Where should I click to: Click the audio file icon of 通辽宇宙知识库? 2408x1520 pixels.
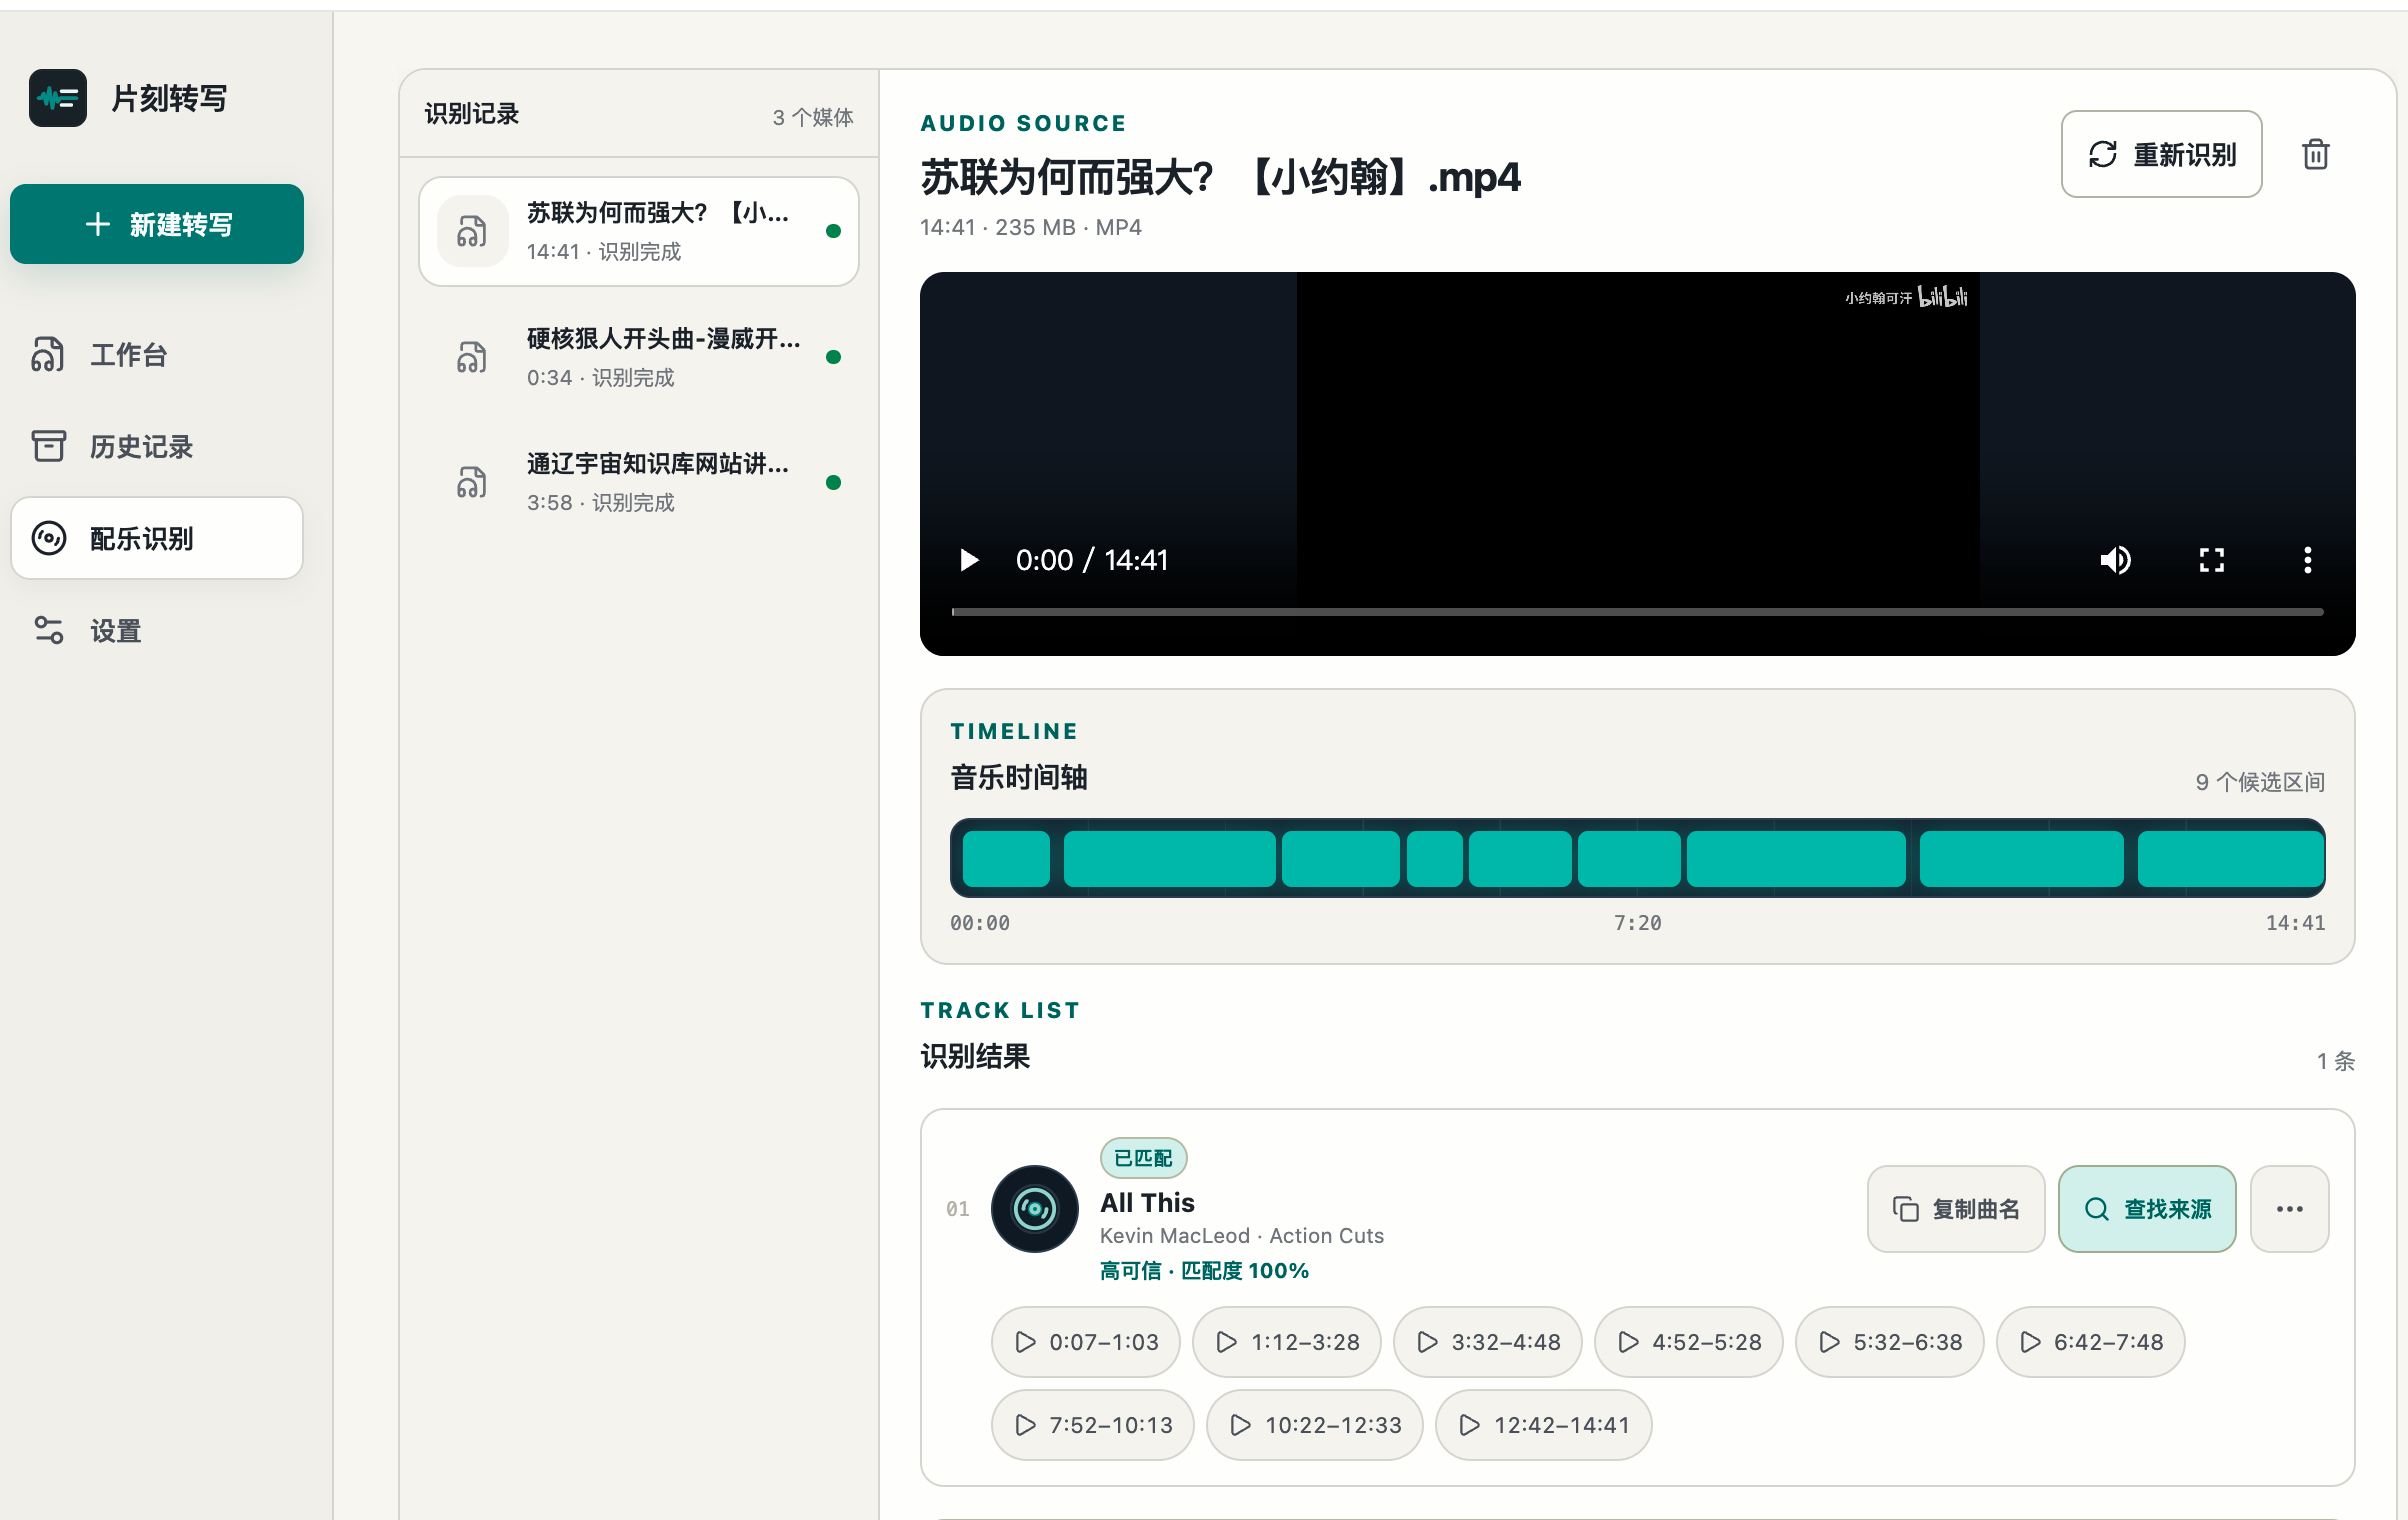472,482
